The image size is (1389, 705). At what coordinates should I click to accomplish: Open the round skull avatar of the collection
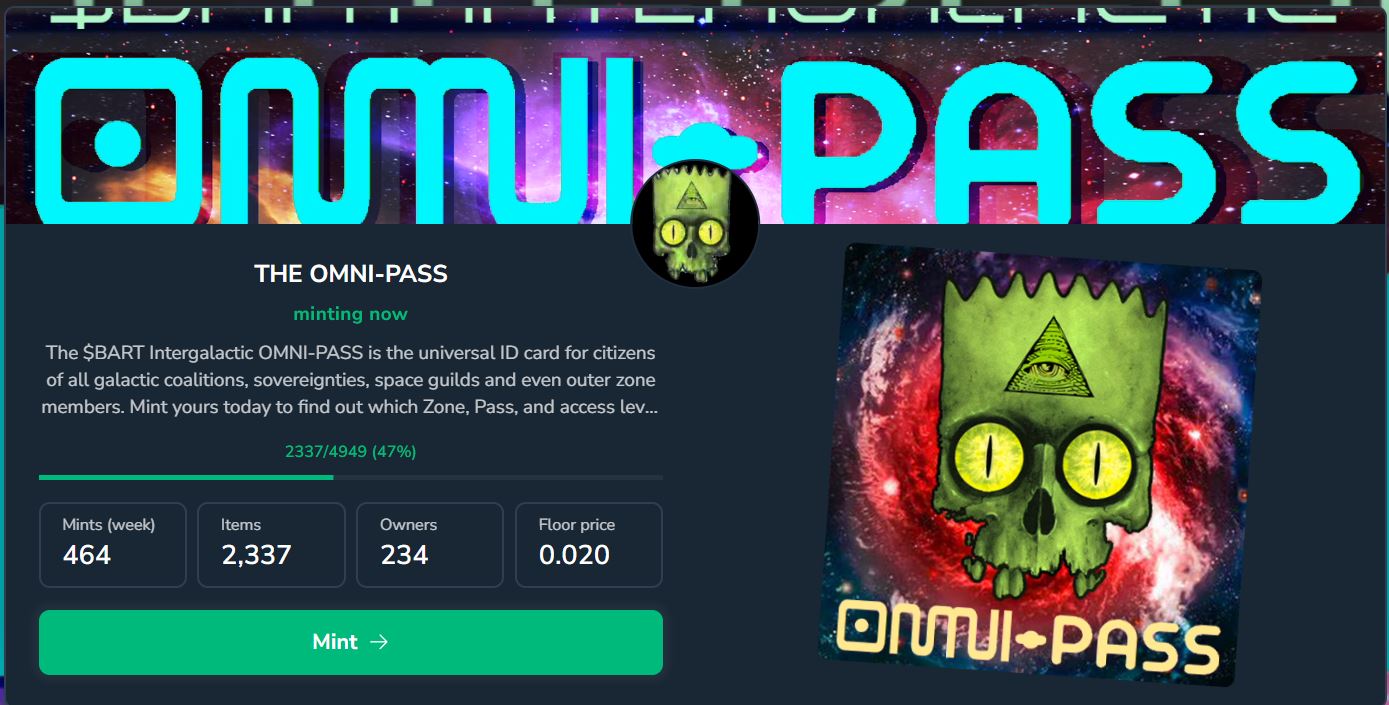pyautogui.click(x=695, y=224)
